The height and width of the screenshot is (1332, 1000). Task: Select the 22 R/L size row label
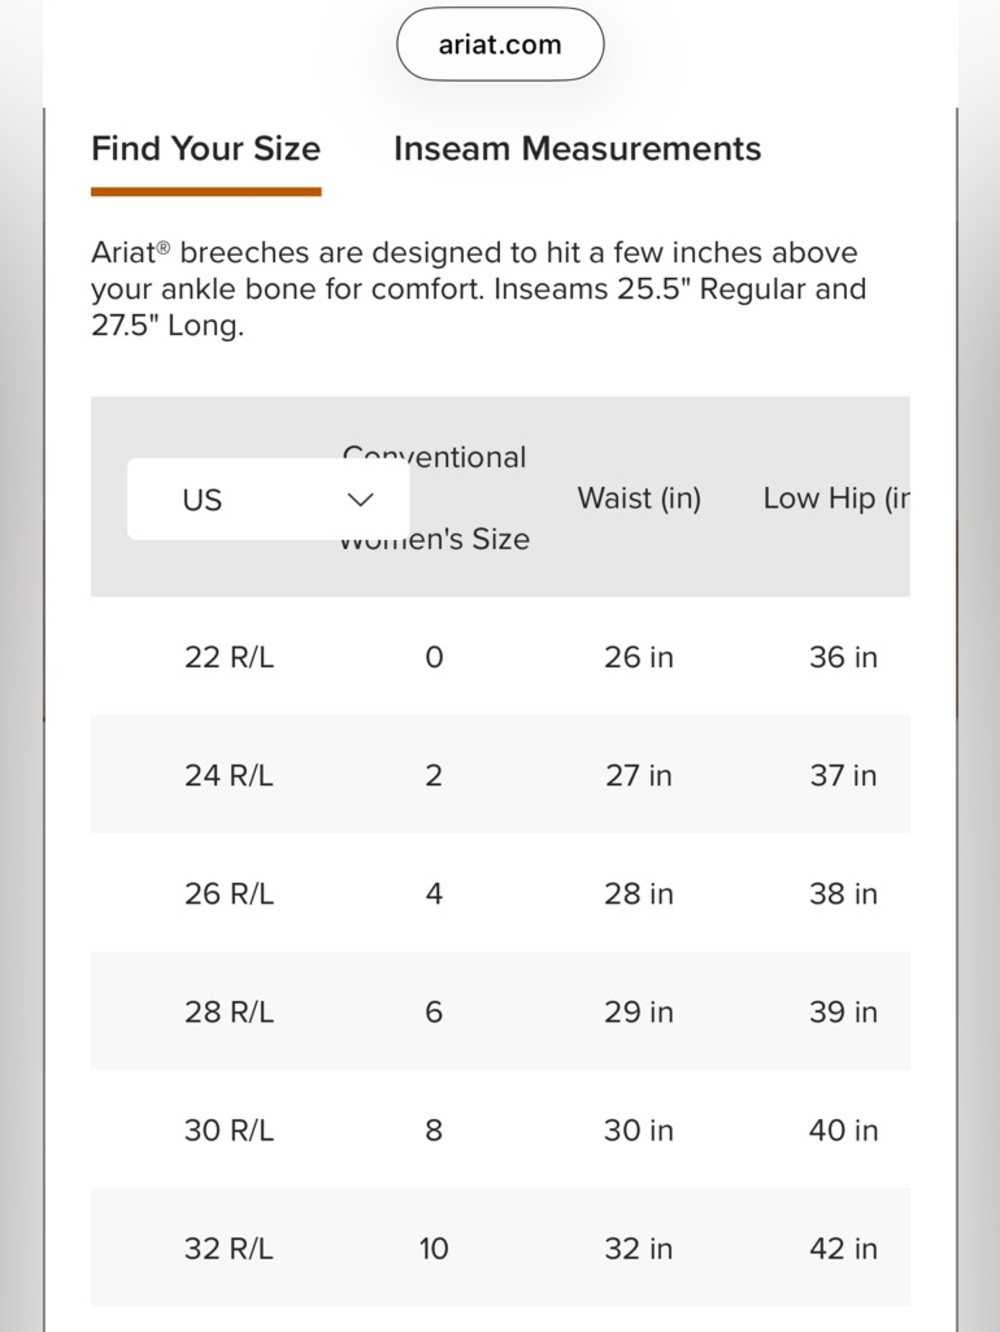(x=229, y=657)
